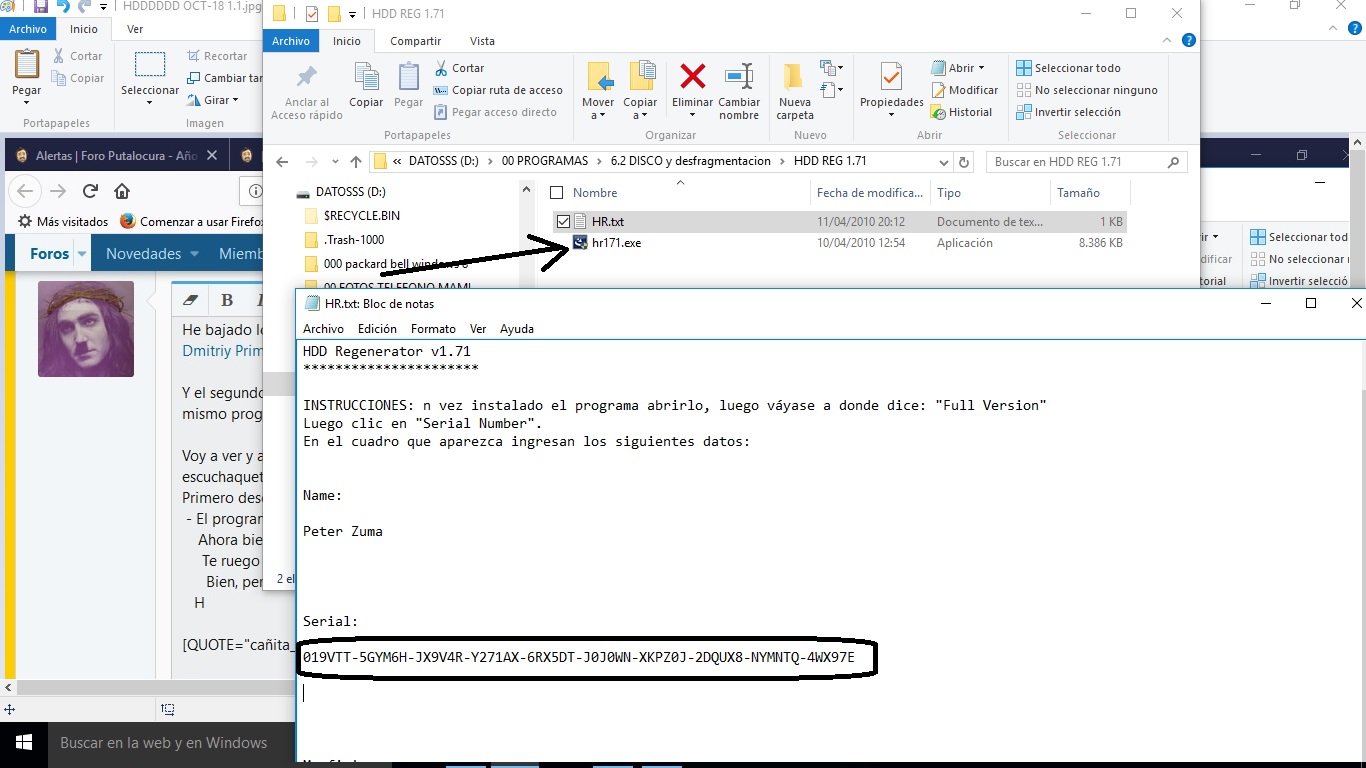Click Paint Recortar crop tool
Screen dimensions: 1366x768
(217, 56)
